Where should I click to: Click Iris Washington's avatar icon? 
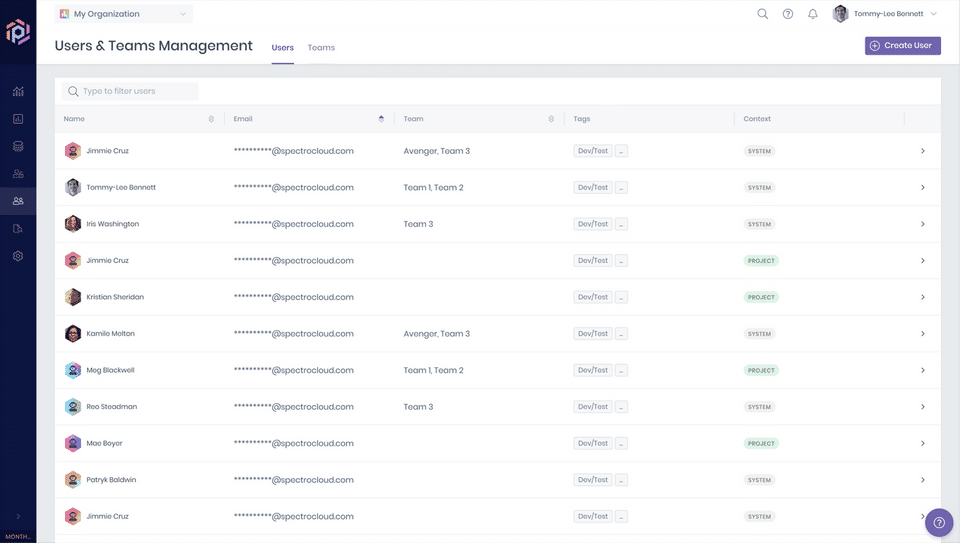click(73, 224)
